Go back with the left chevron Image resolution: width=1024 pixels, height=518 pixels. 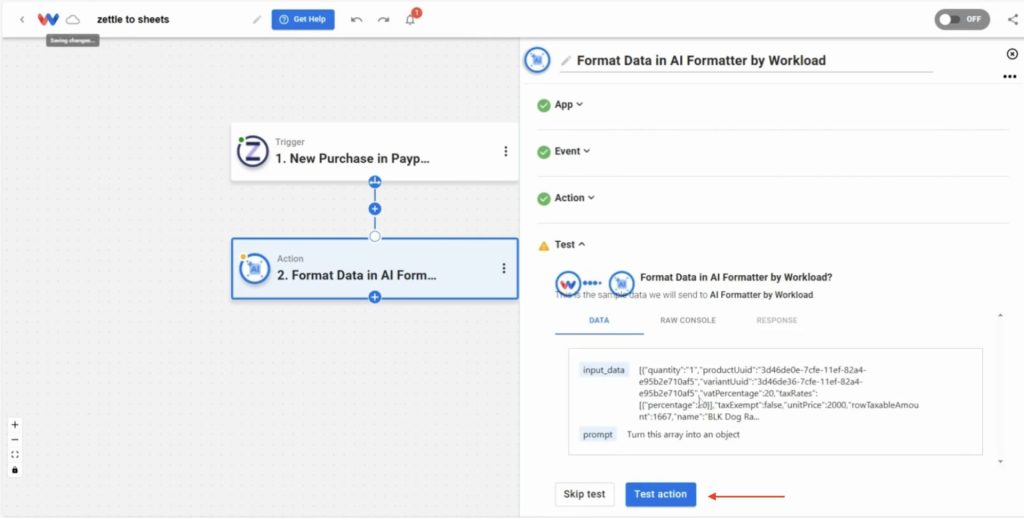(22, 20)
